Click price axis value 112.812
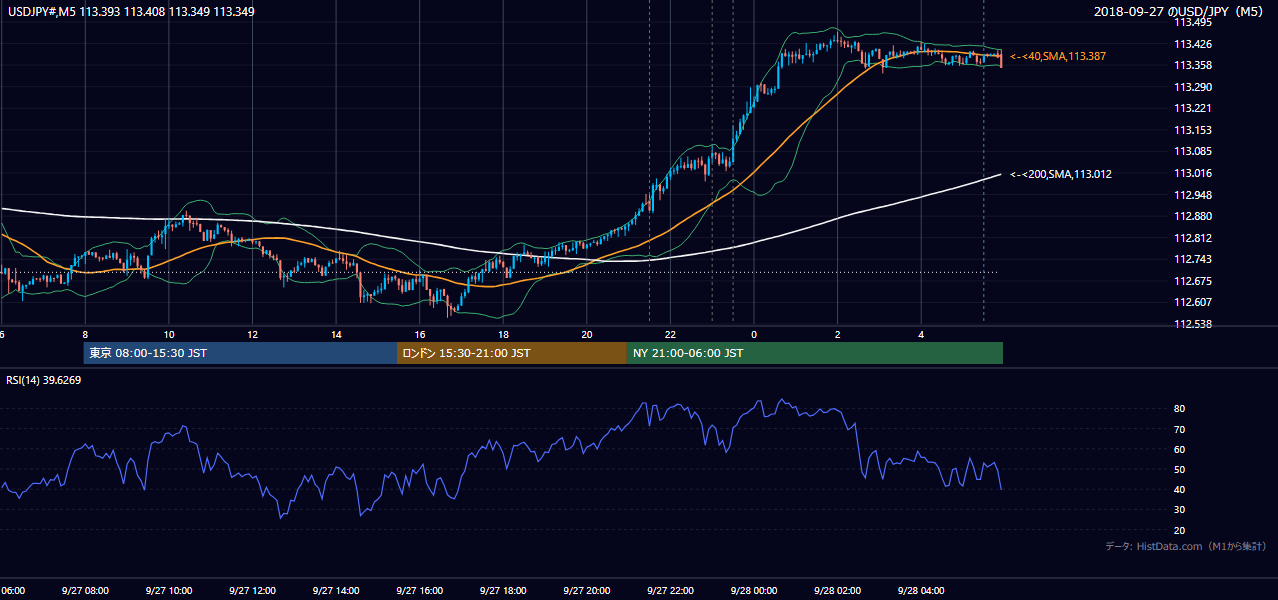The width and height of the screenshot is (1278, 600). tap(1192, 238)
